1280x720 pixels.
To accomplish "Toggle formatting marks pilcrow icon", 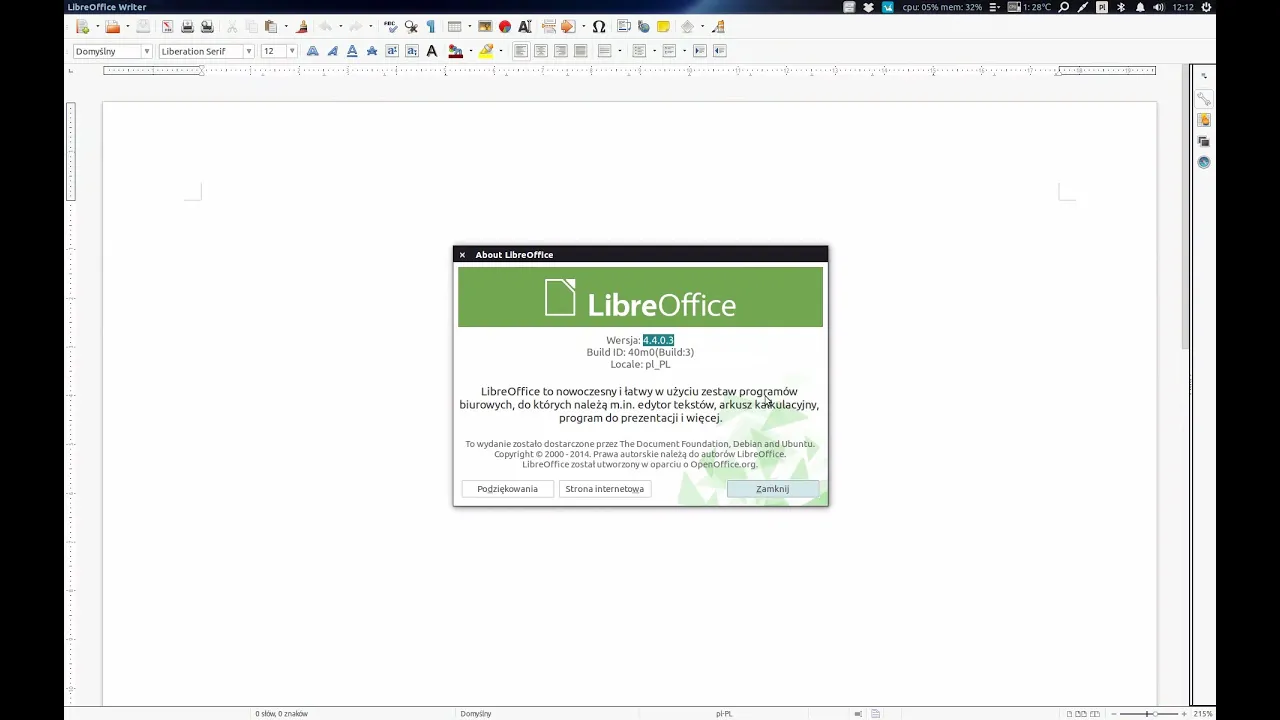I will pos(431,27).
